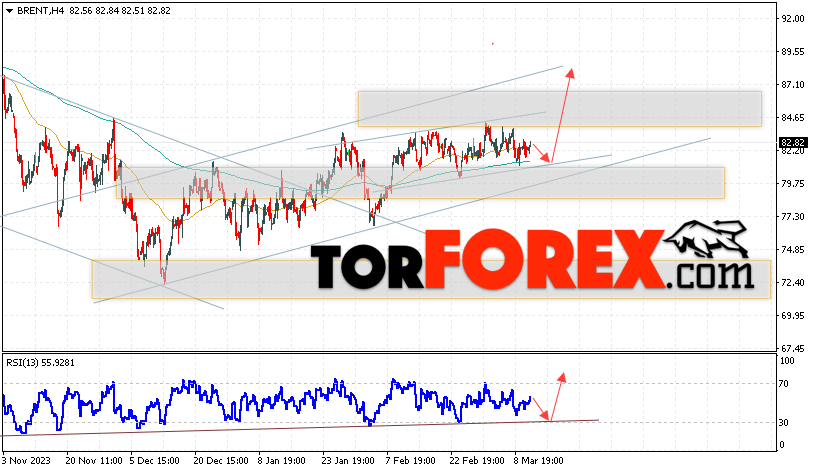Select the 82.20 price axis label

click(793, 151)
